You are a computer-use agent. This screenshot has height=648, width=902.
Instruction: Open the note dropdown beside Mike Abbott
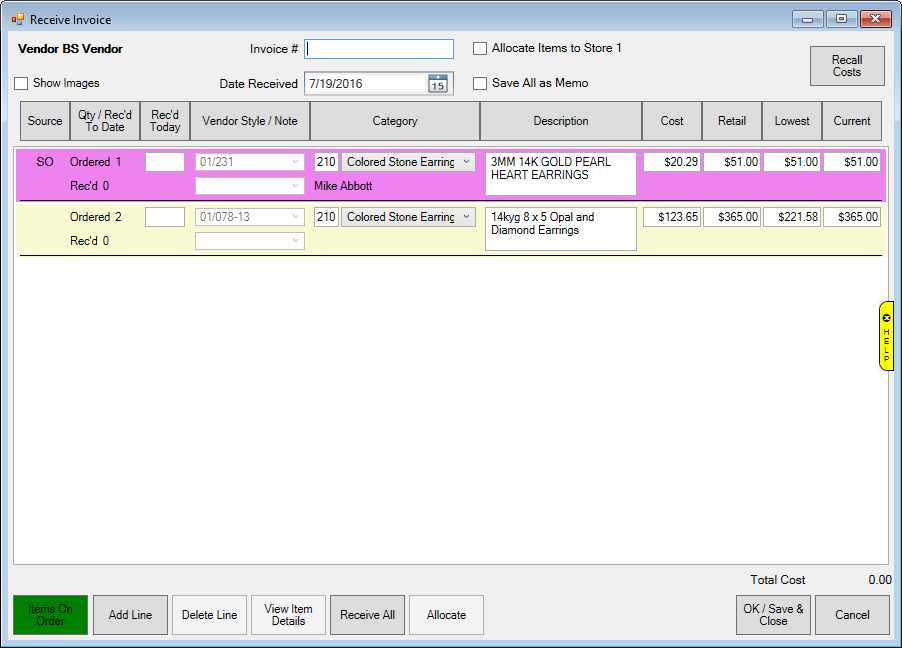(294, 186)
